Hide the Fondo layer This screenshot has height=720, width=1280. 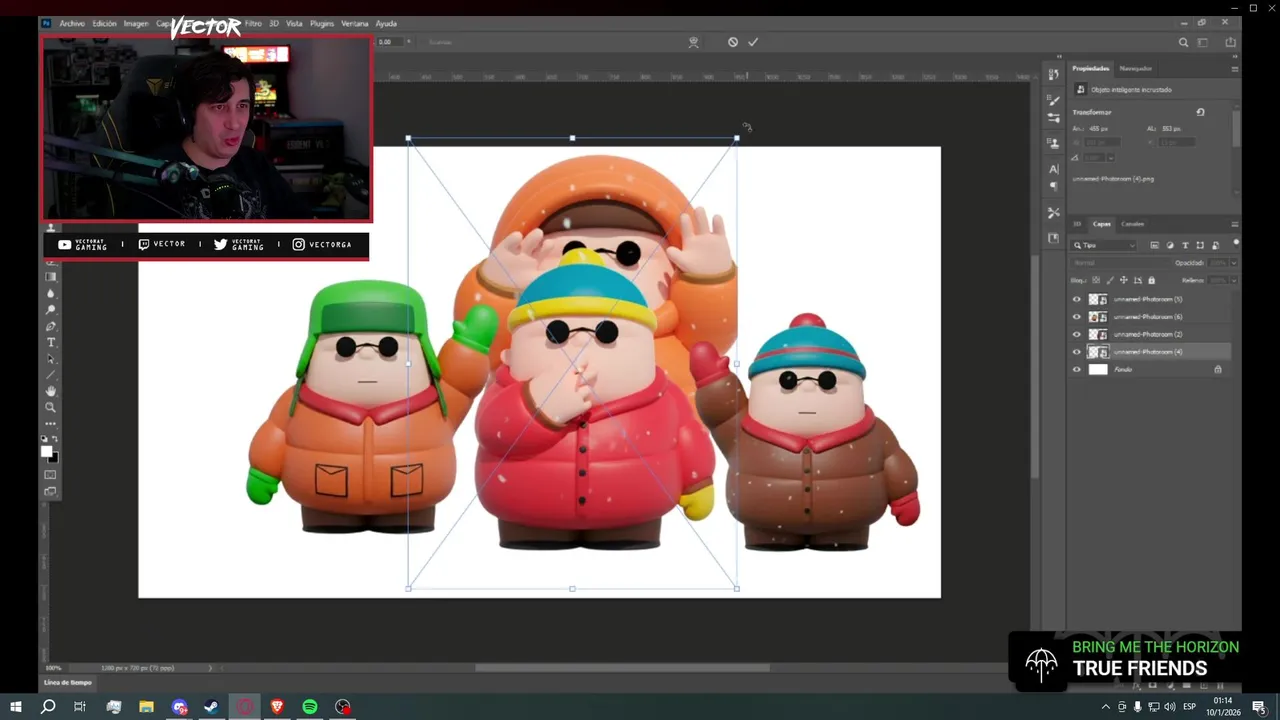(1077, 369)
